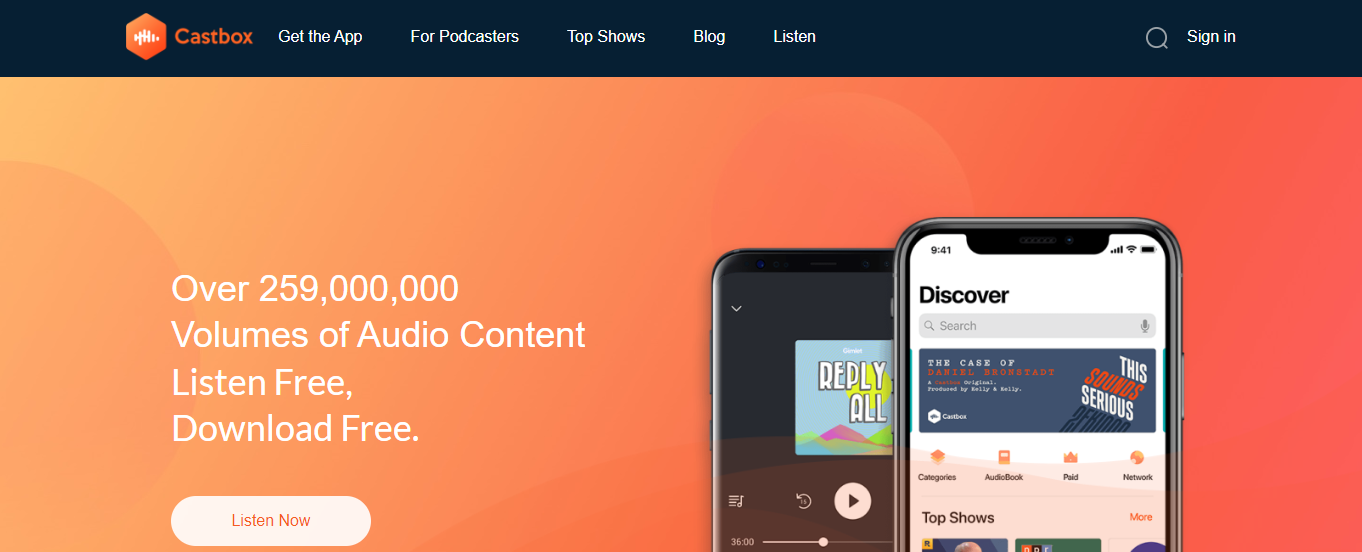Screen dimensions: 1362x552
Task: Go to For Podcasters page
Action: 465,37
